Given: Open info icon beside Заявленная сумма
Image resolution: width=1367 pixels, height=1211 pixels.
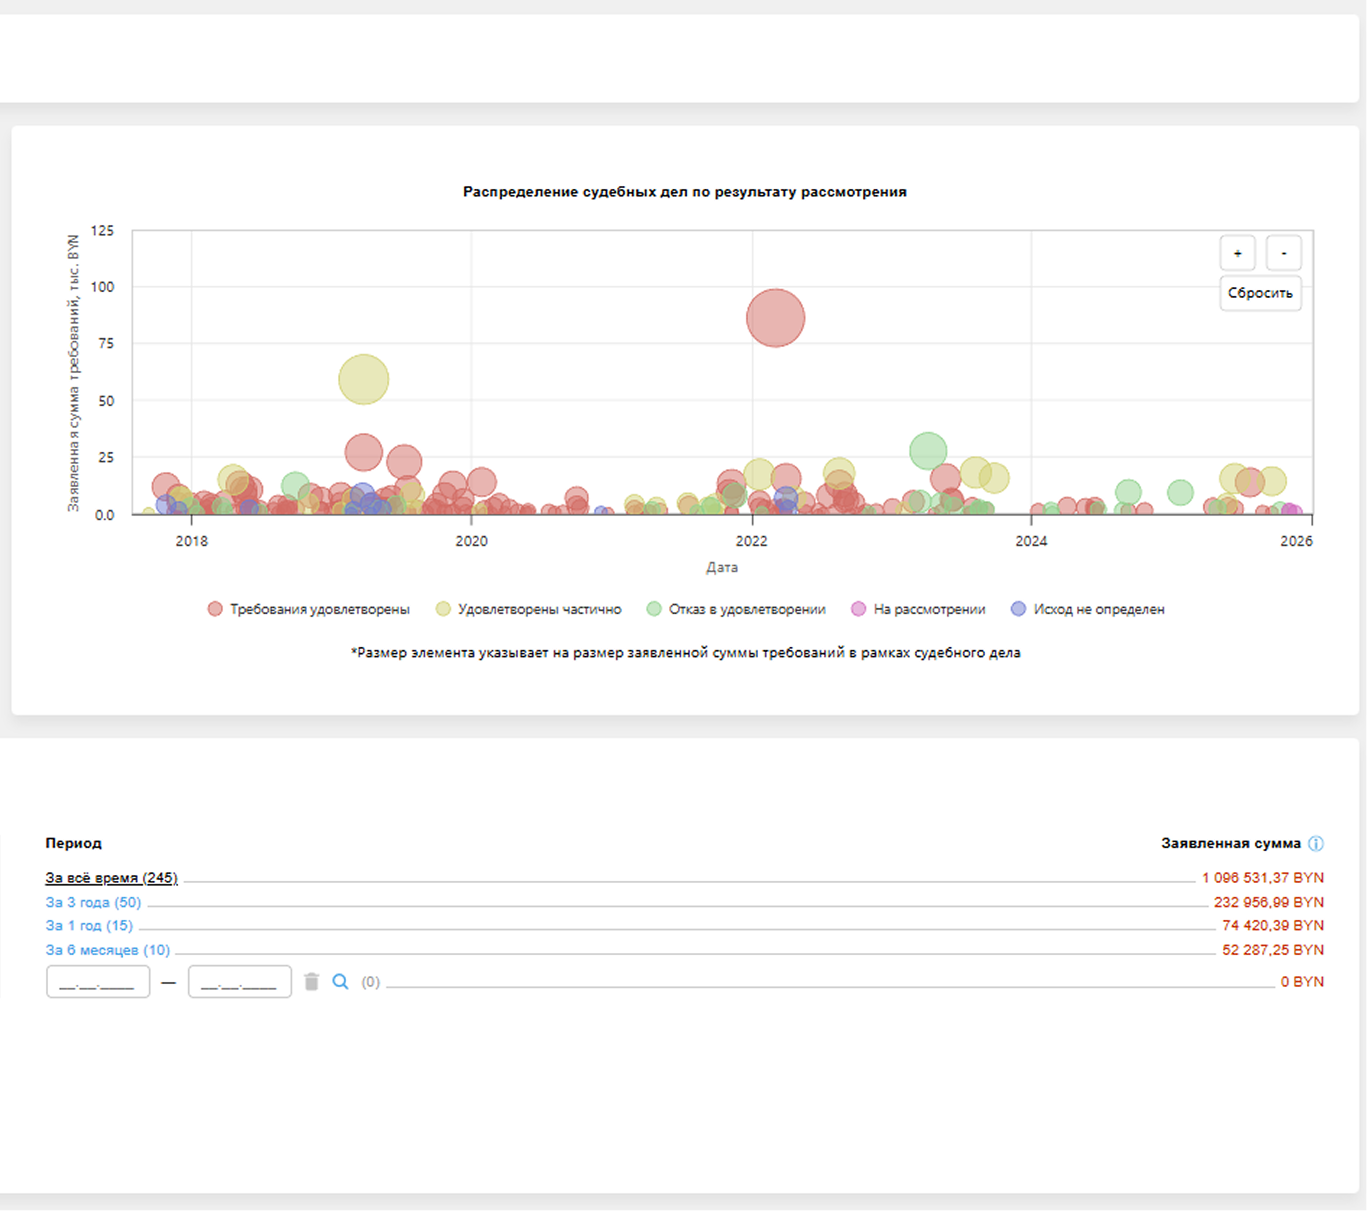Looking at the screenshot, I should [x=1316, y=843].
